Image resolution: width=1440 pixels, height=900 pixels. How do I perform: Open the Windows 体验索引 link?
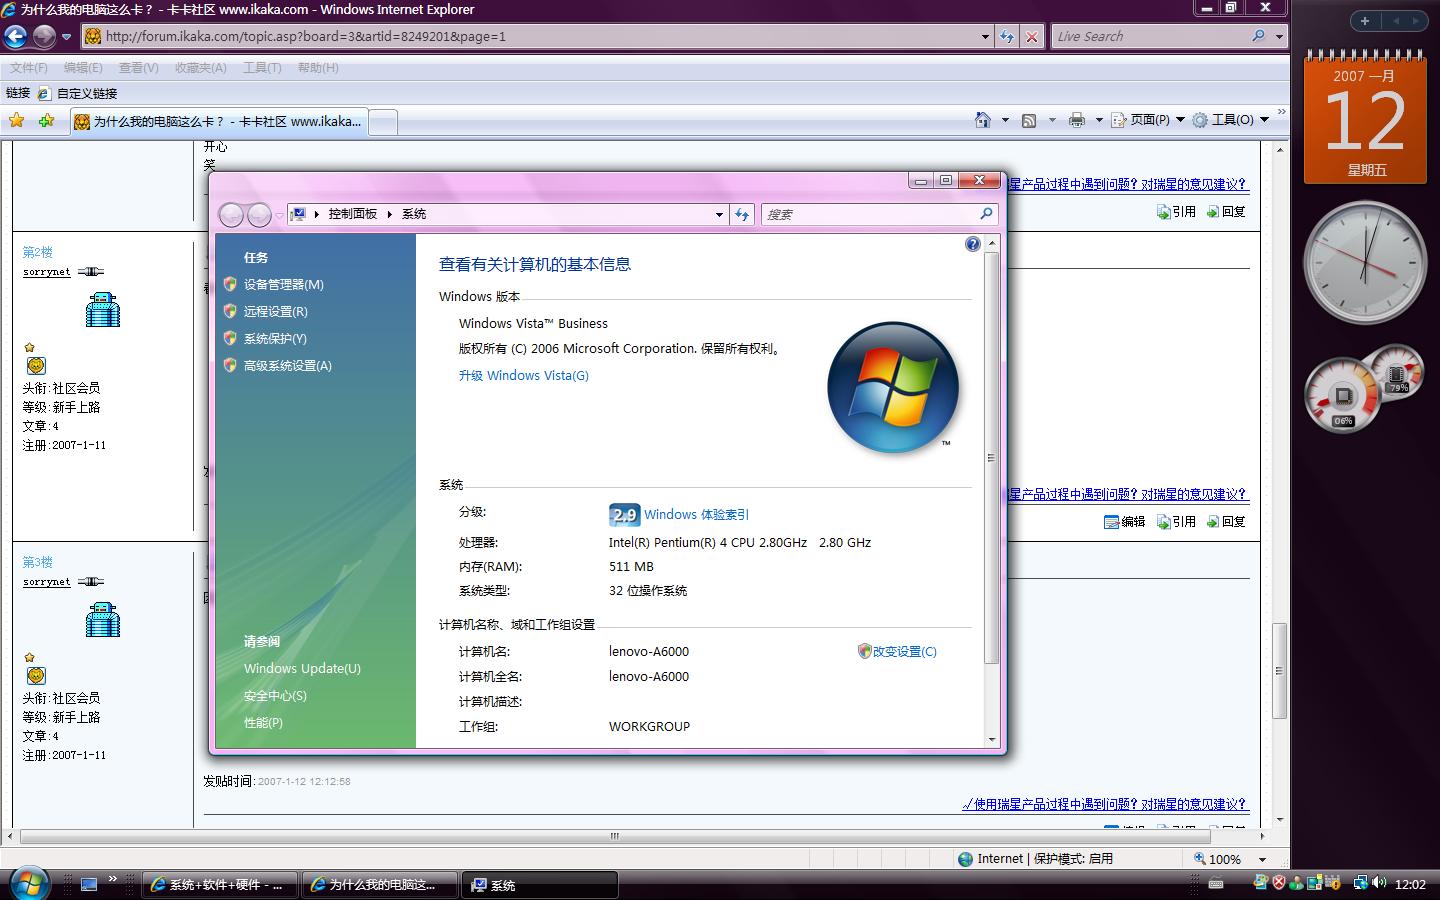(x=697, y=515)
